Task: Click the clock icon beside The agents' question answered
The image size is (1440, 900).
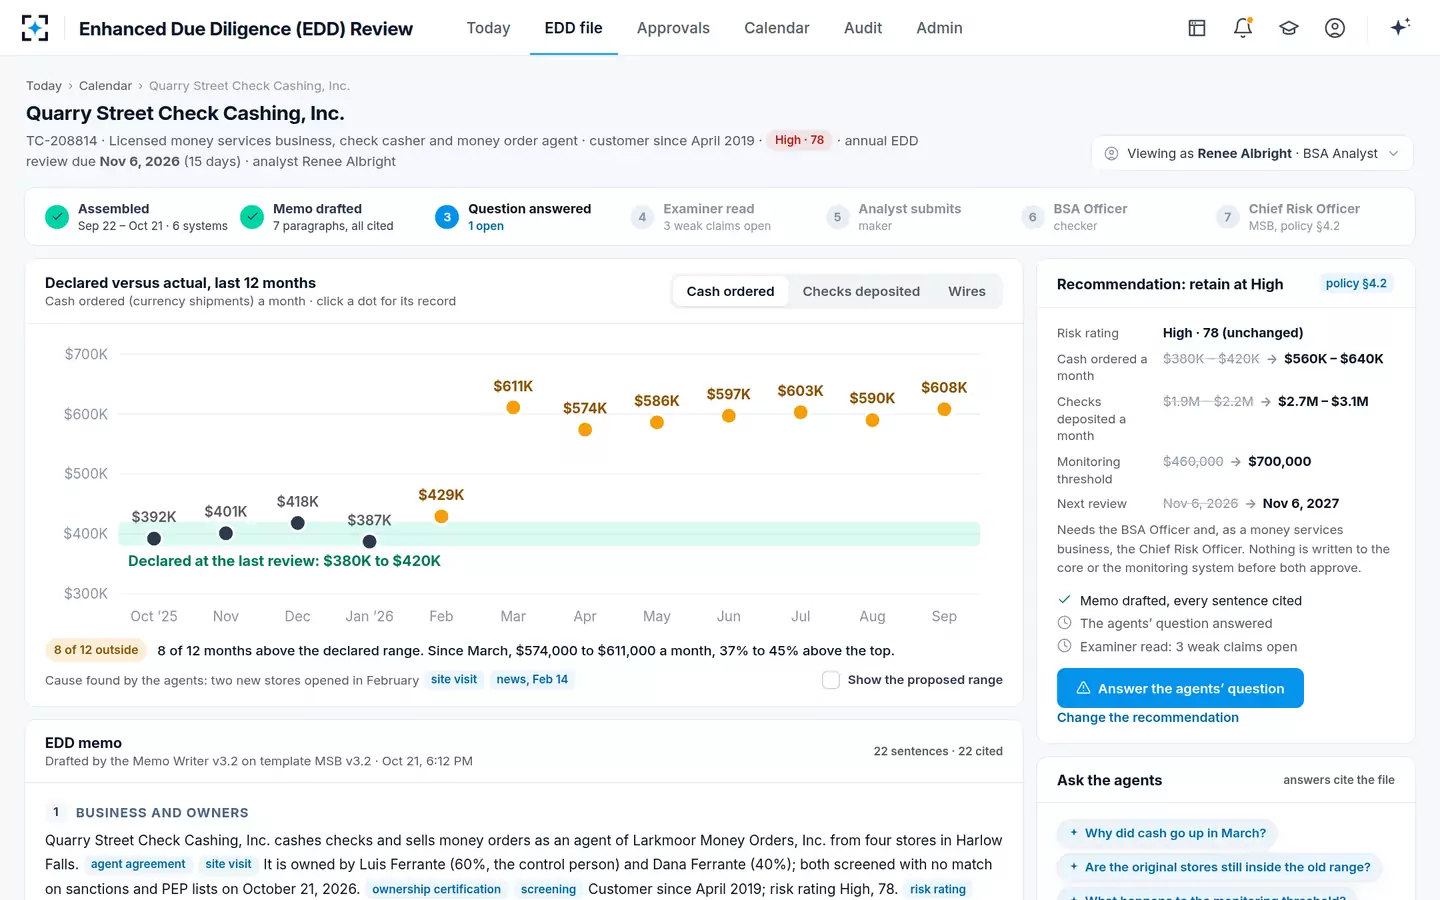Action: click(1065, 623)
